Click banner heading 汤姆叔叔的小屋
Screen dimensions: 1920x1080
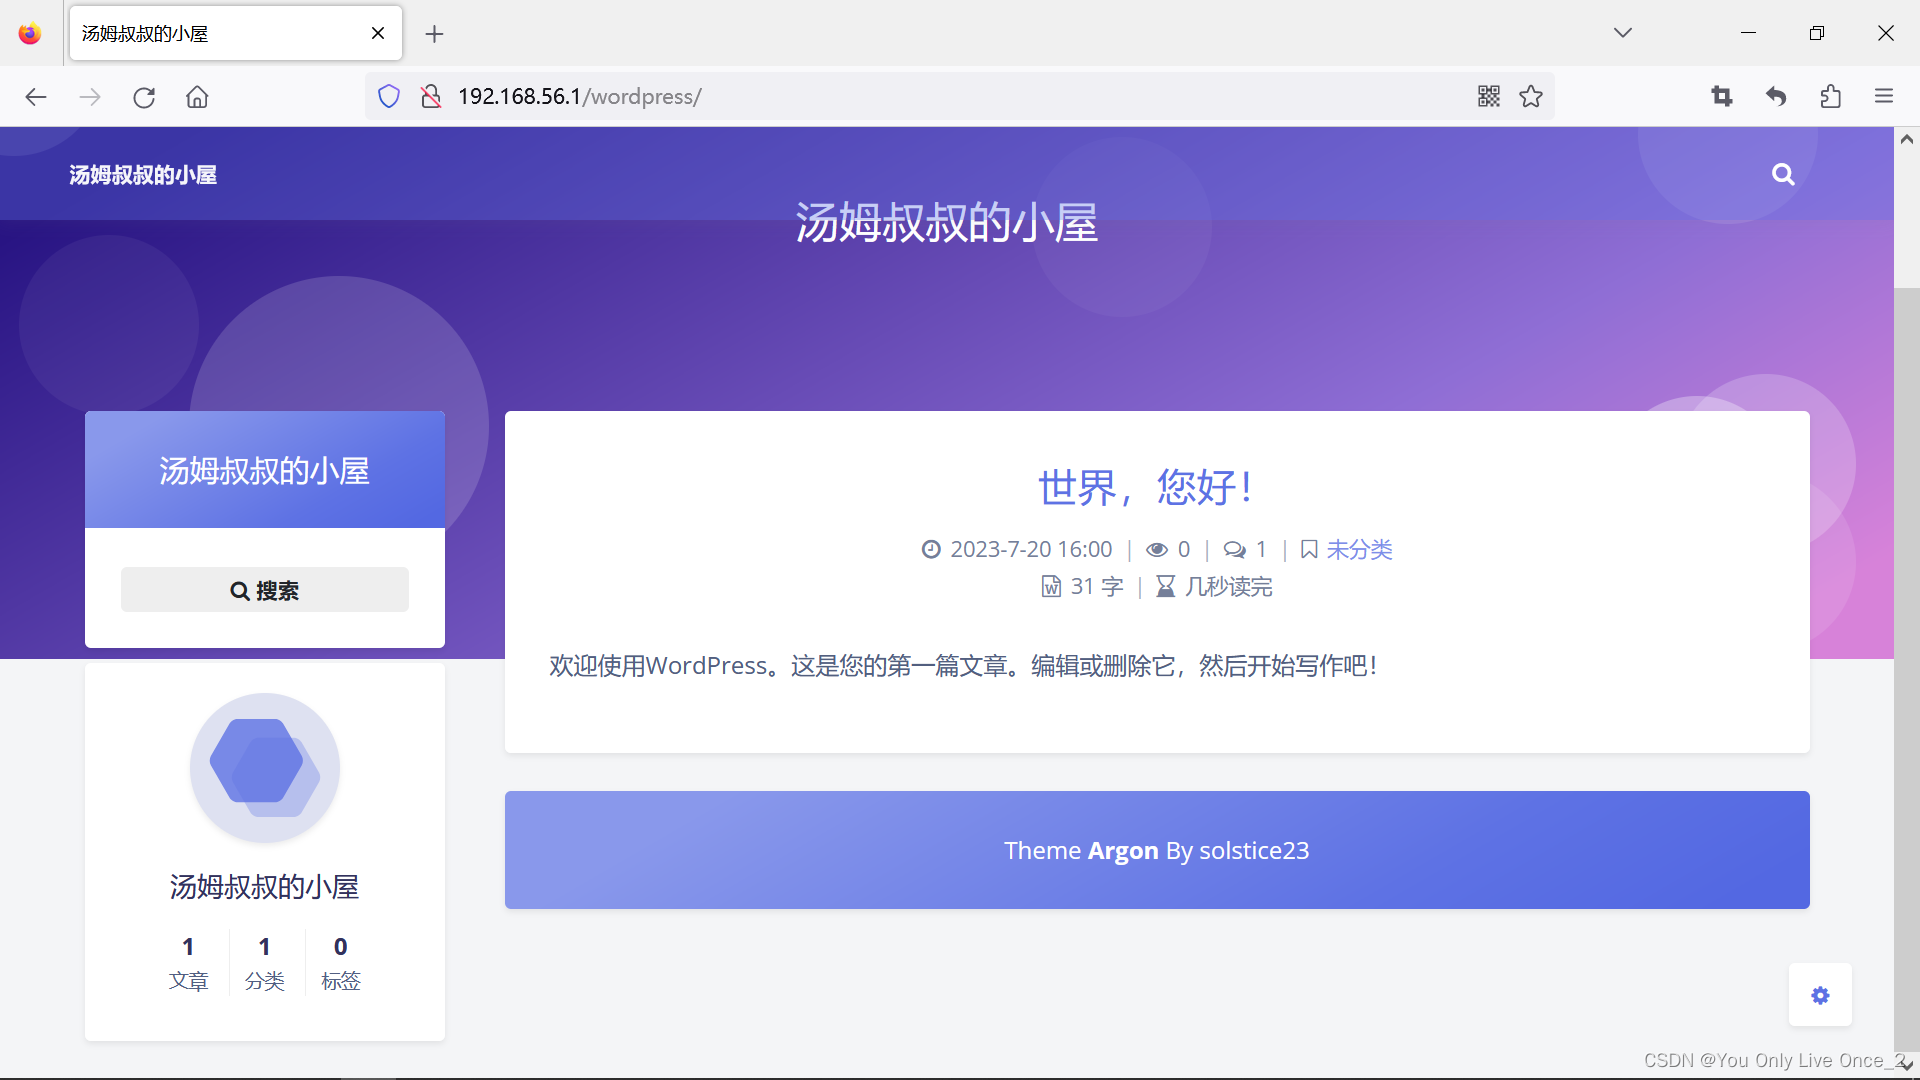point(947,222)
